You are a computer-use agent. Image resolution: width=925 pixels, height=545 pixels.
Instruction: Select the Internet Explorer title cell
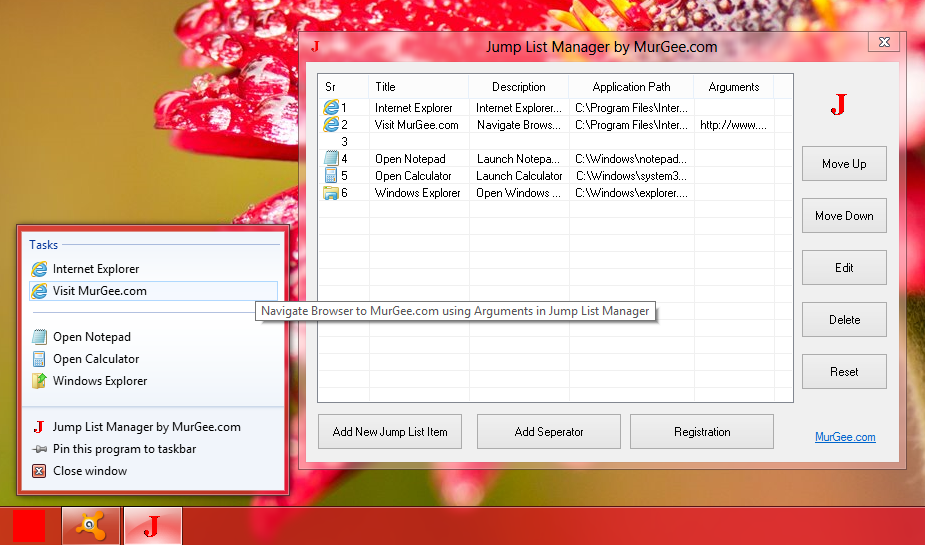(x=419, y=107)
